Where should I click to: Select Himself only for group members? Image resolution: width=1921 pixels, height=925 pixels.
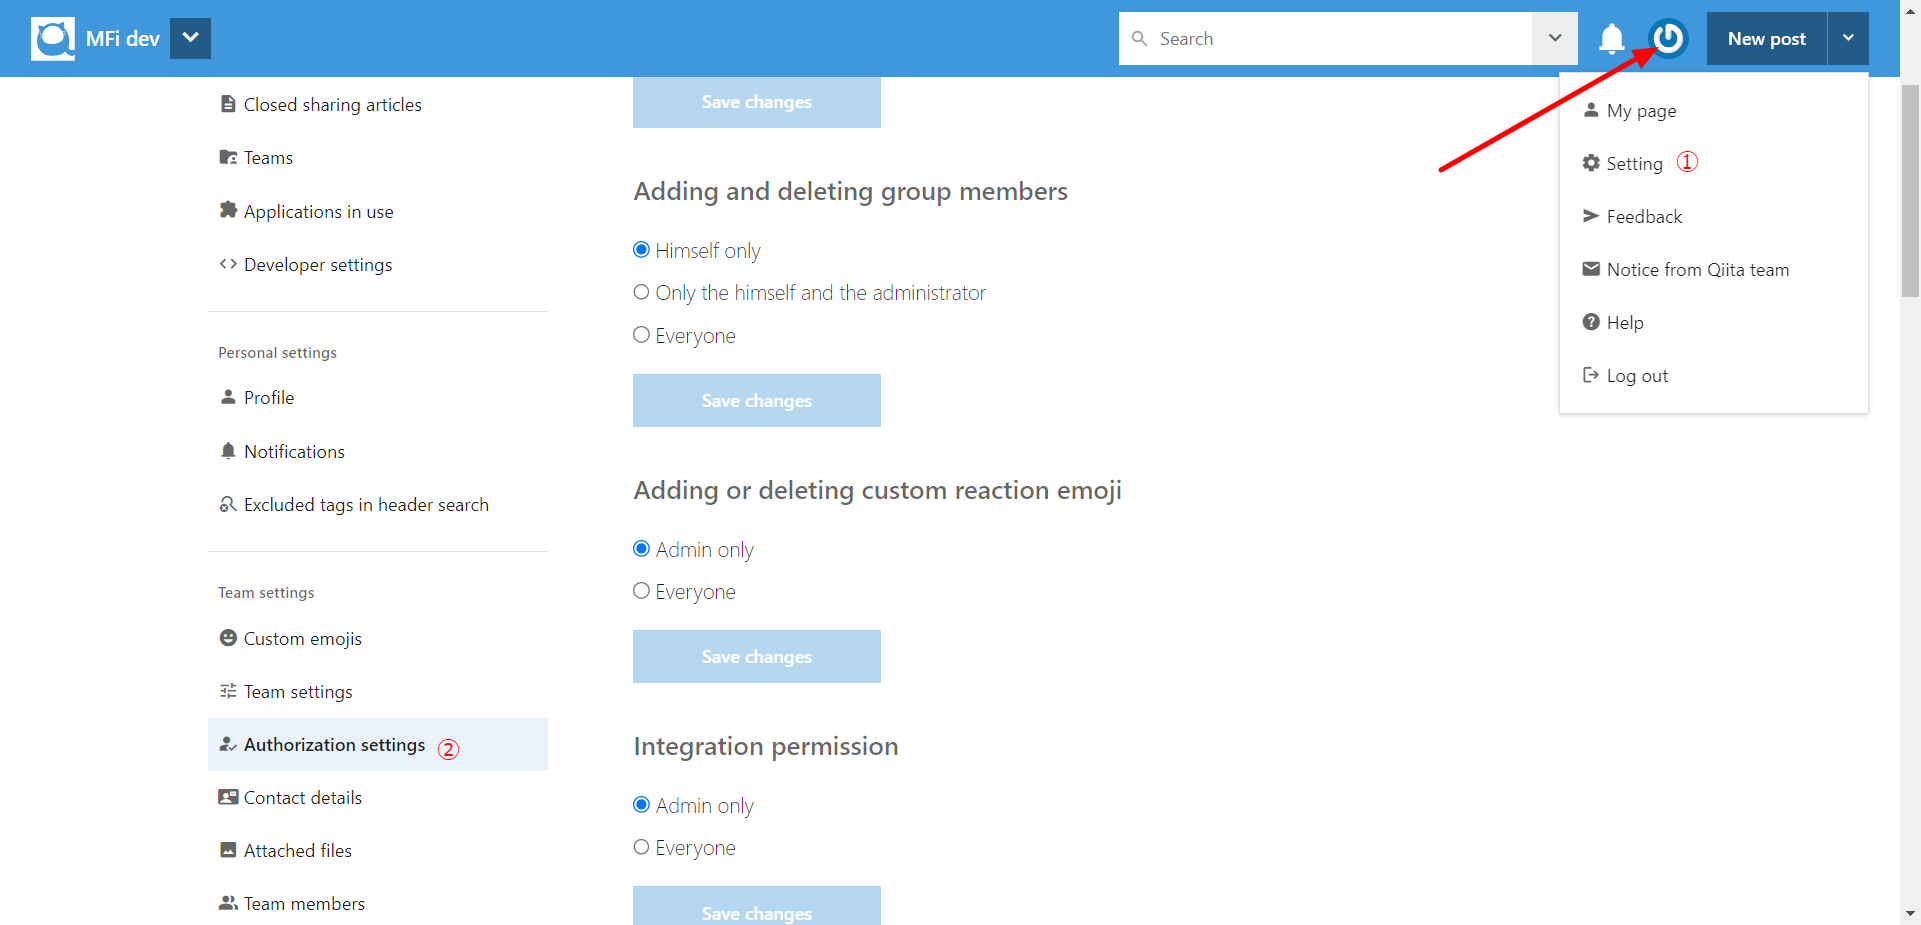pos(642,250)
